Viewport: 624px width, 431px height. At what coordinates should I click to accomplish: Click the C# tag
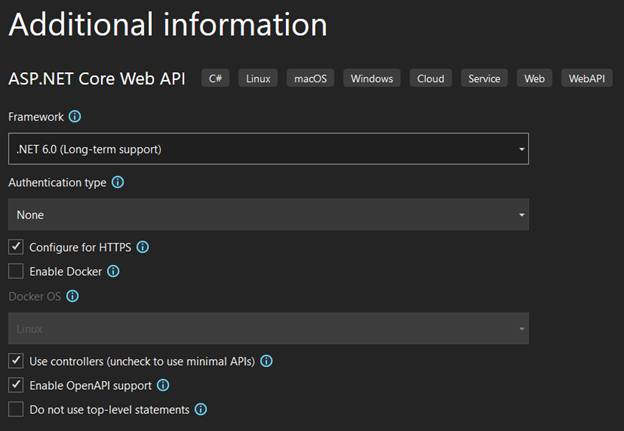(x=215, y=78)
